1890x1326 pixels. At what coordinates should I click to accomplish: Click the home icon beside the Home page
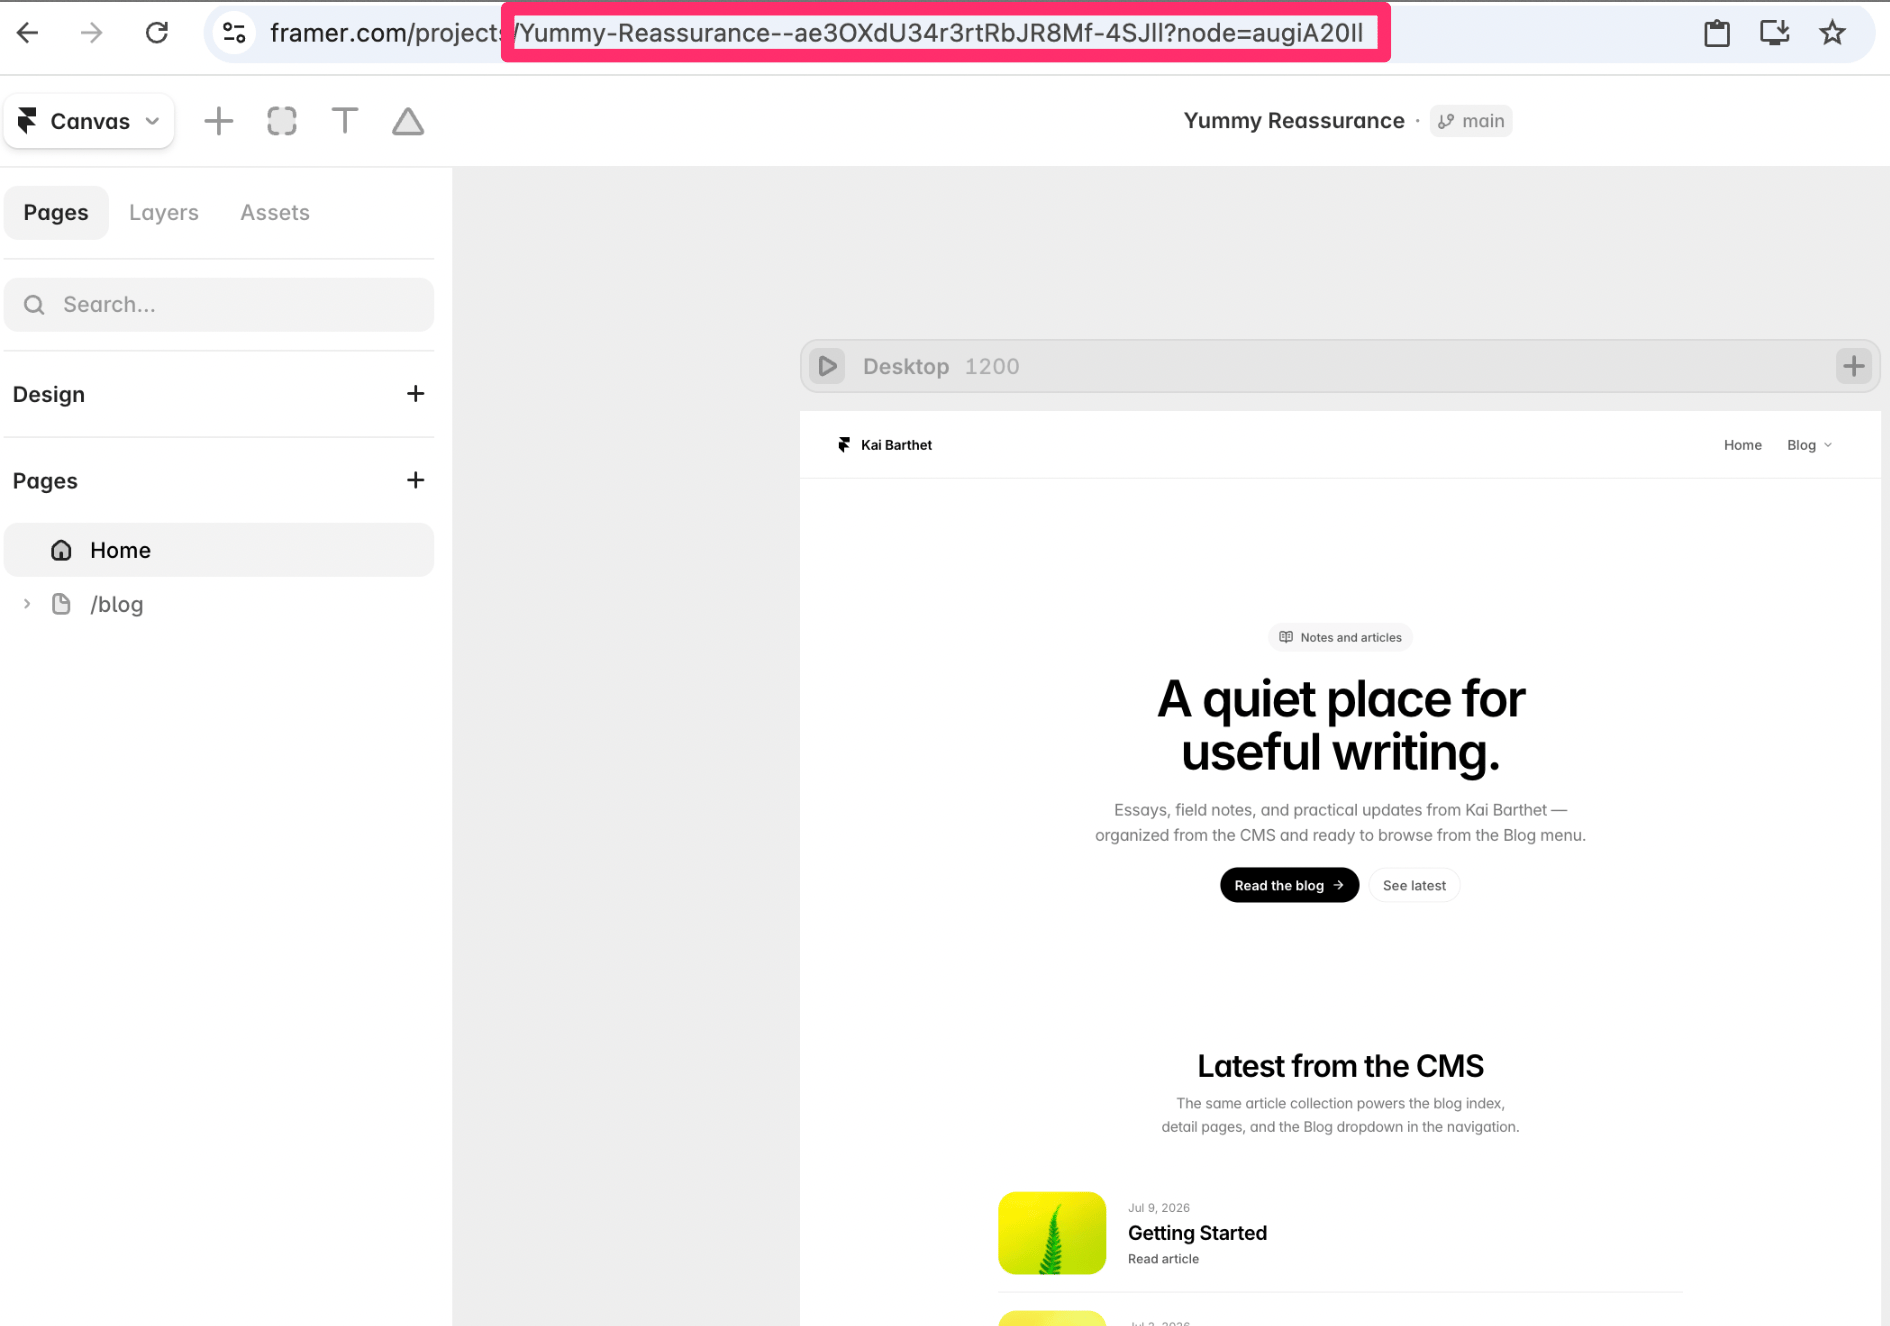coord(61,550)
